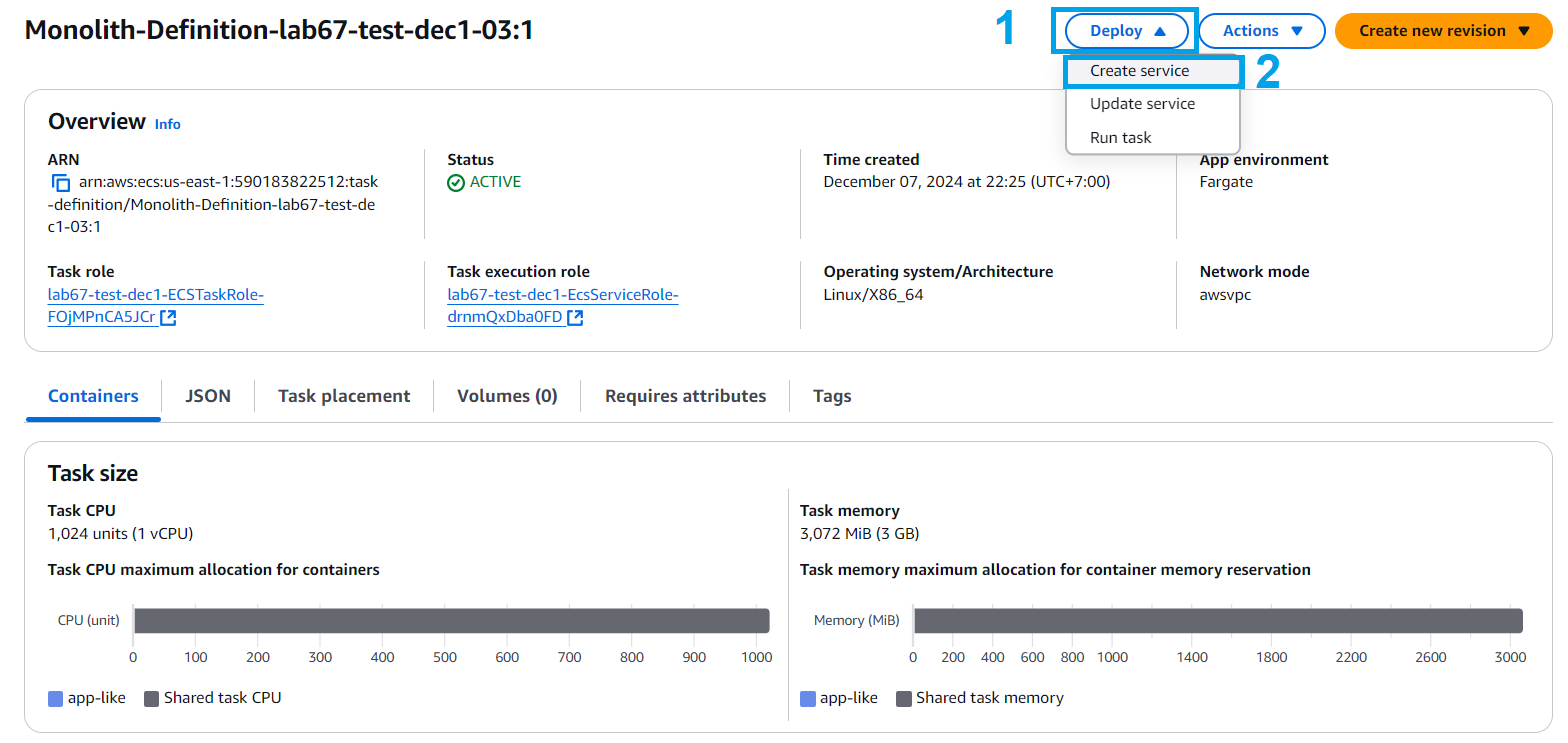Click the Linux/X86_64 architecture value

873,294
